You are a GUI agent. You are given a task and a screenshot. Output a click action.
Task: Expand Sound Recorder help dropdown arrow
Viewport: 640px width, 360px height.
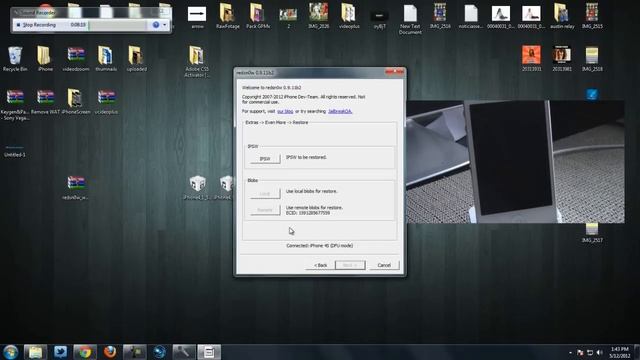pyautogui.click(x=165, y=25)
